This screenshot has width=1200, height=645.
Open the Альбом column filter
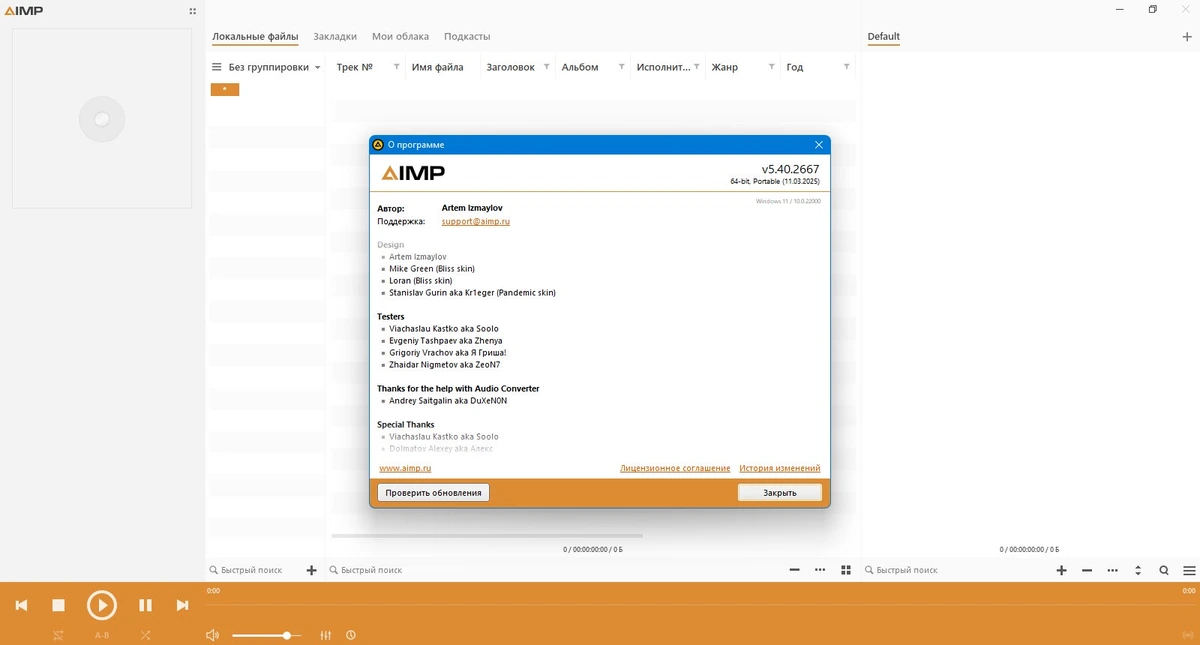[621, 67]
